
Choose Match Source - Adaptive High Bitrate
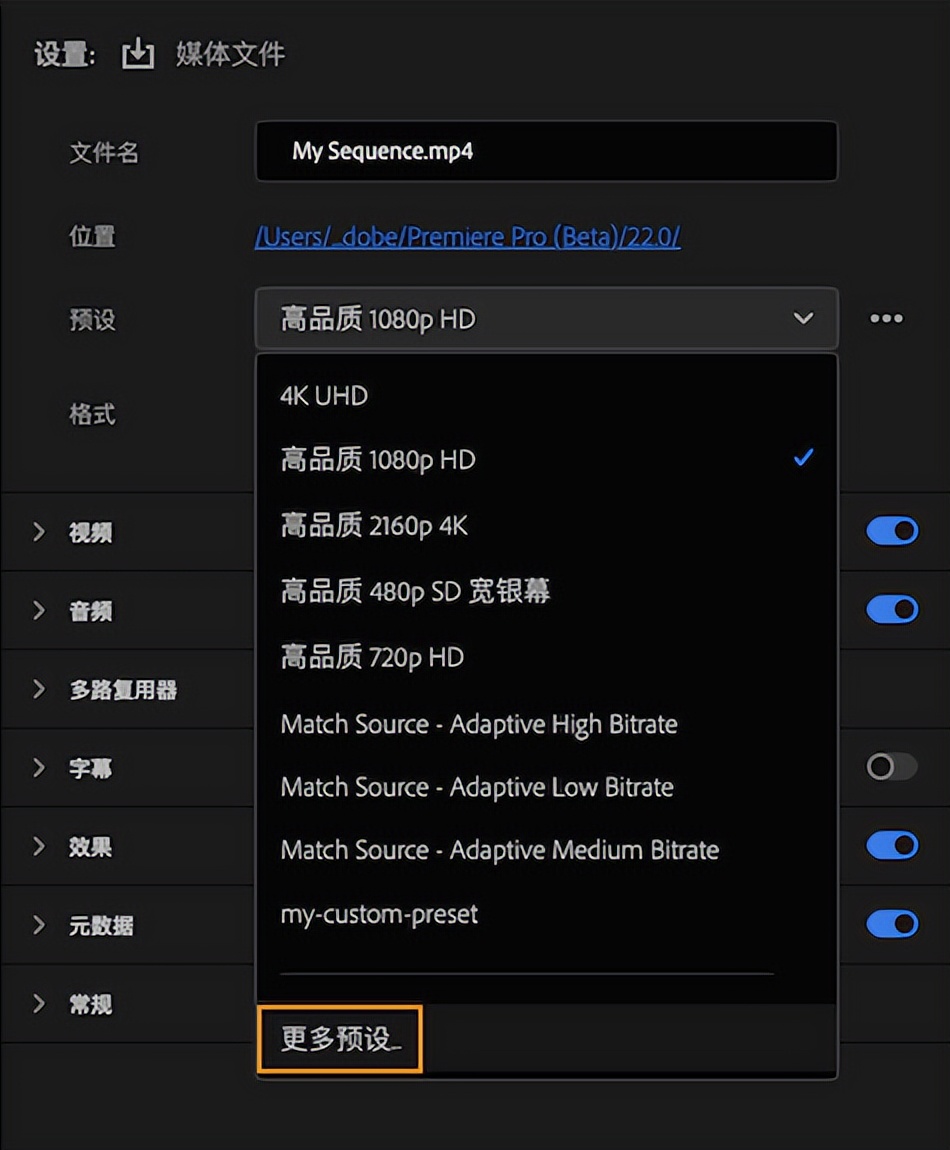(478, 724)
